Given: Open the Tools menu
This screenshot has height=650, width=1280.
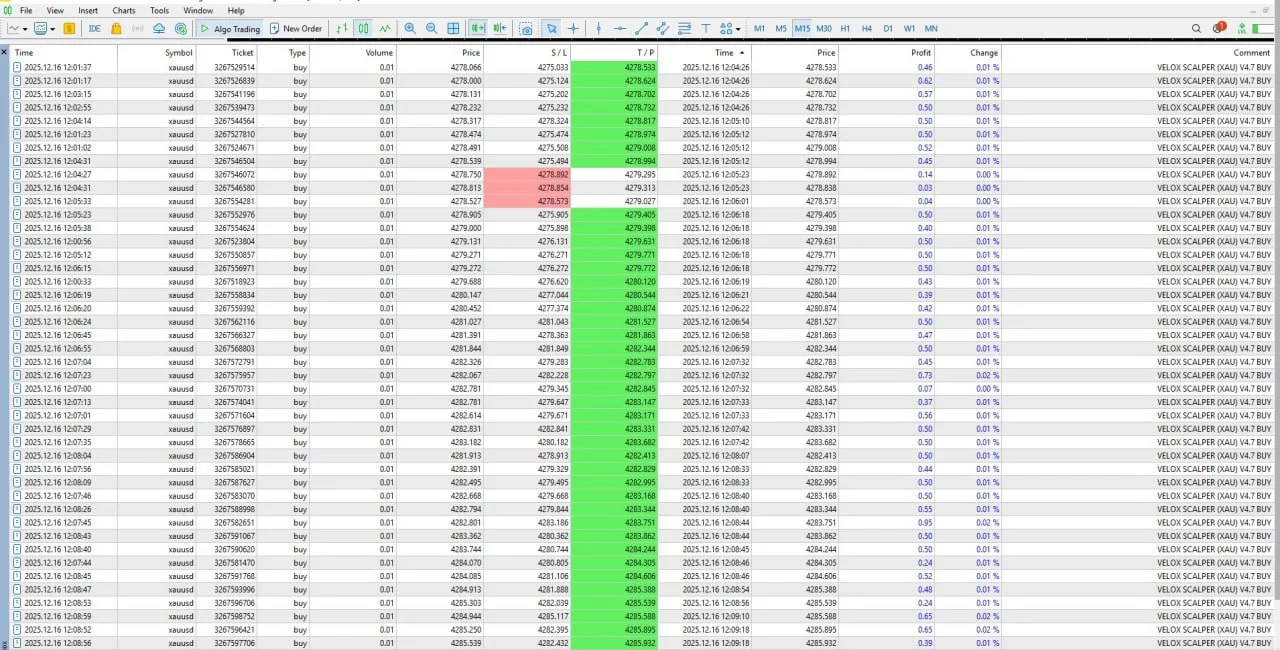Looking at the screenshot, I should 159,10.
